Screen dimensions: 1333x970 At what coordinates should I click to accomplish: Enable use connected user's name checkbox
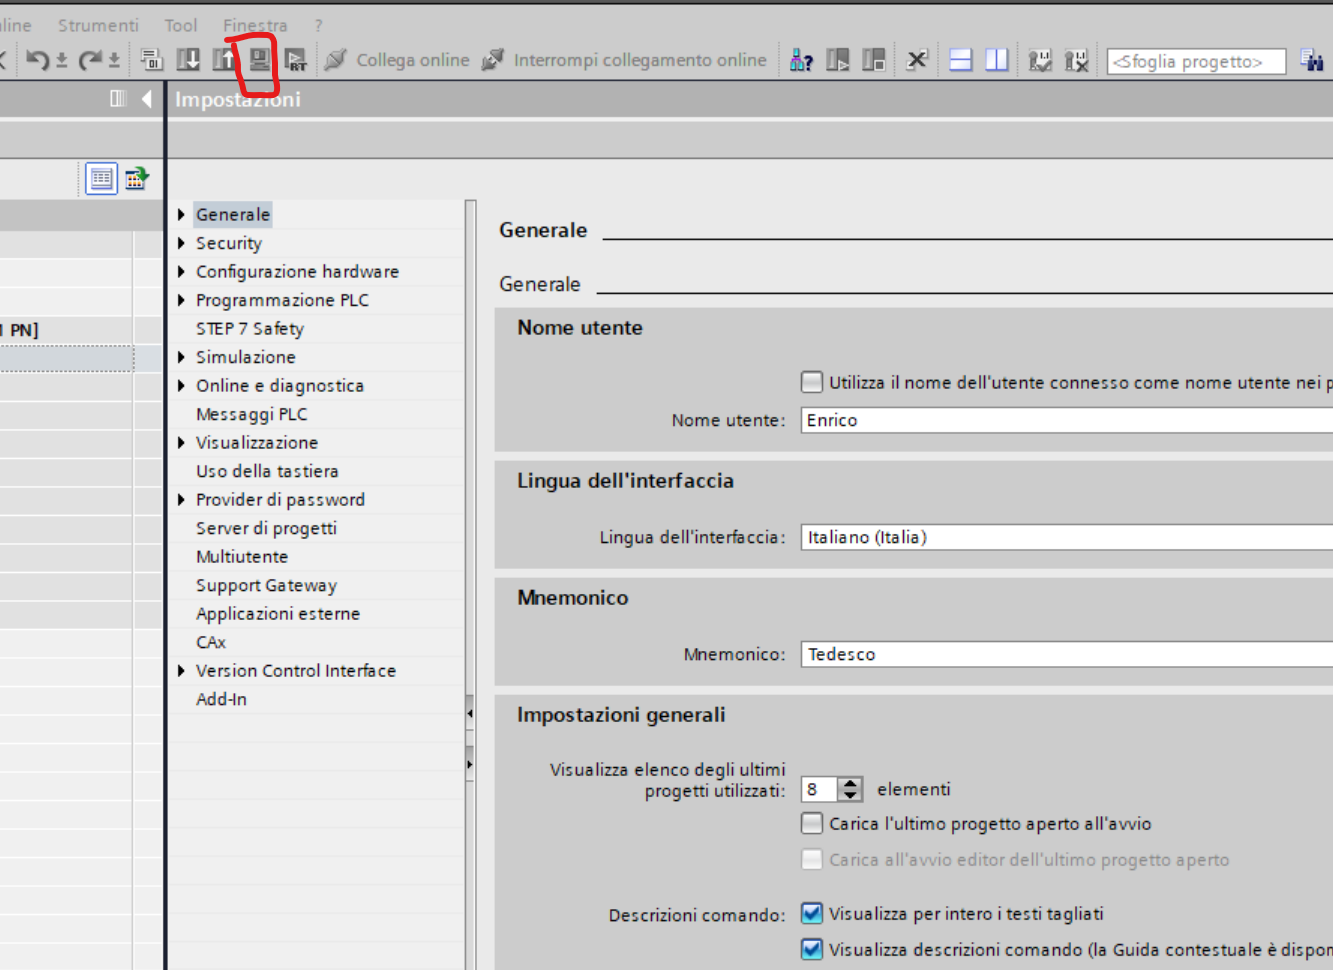tap(812, 382)
